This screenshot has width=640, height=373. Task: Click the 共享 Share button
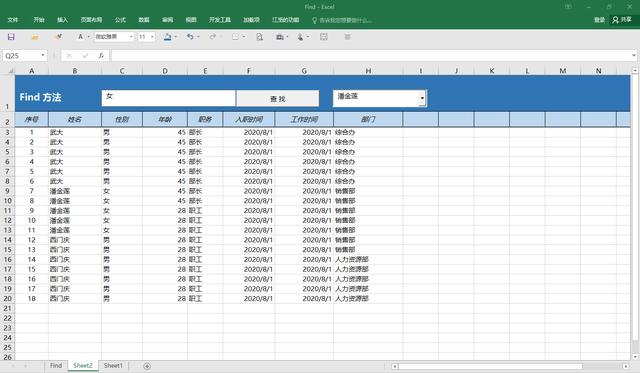(622, 20)
